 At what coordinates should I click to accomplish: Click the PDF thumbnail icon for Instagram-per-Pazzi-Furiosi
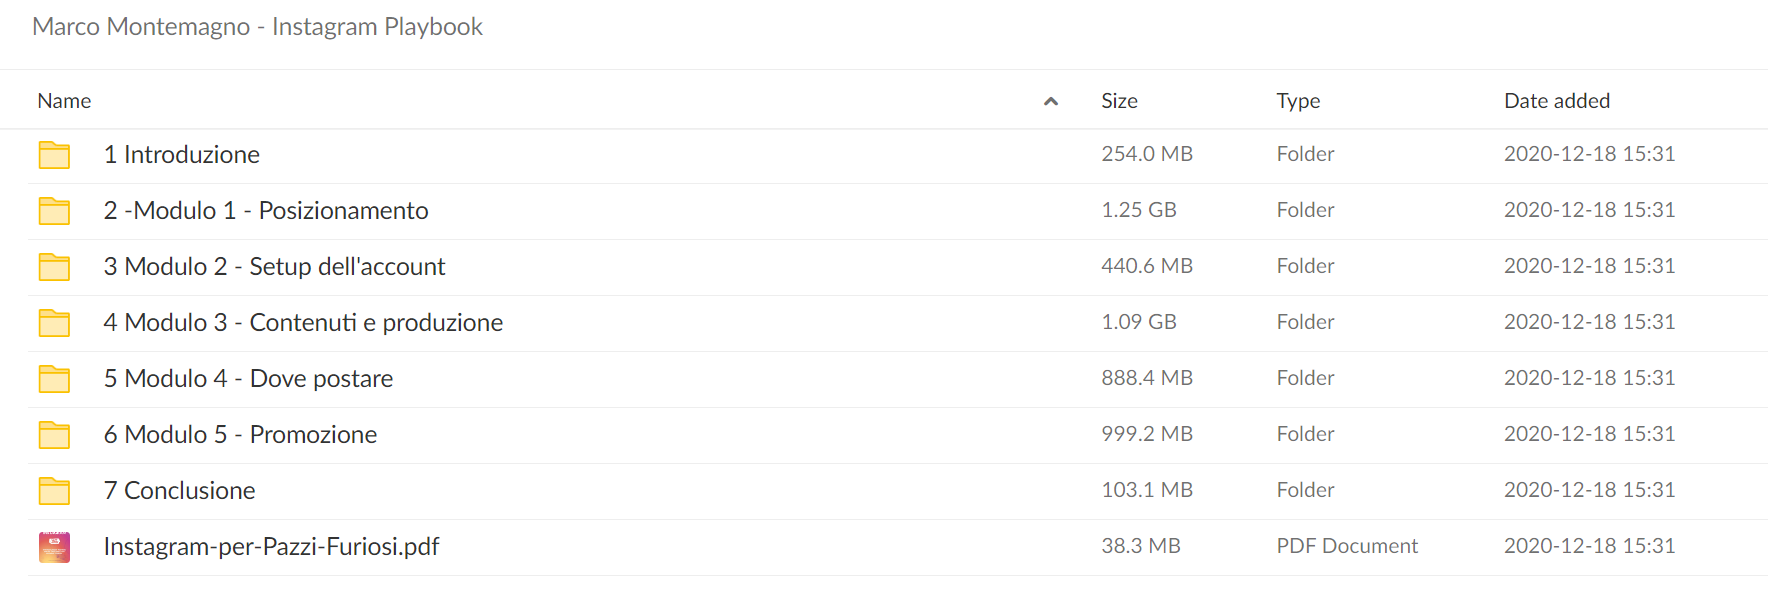click(54, 547)
